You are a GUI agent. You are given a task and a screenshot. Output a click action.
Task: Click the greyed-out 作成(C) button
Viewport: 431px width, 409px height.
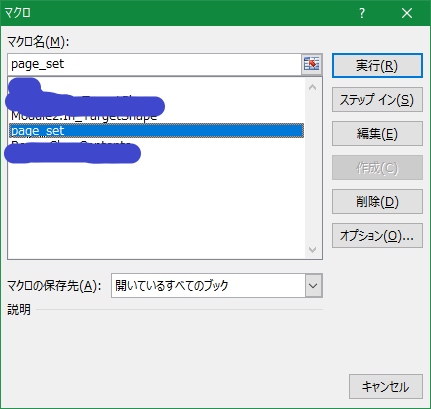[377, 168]
